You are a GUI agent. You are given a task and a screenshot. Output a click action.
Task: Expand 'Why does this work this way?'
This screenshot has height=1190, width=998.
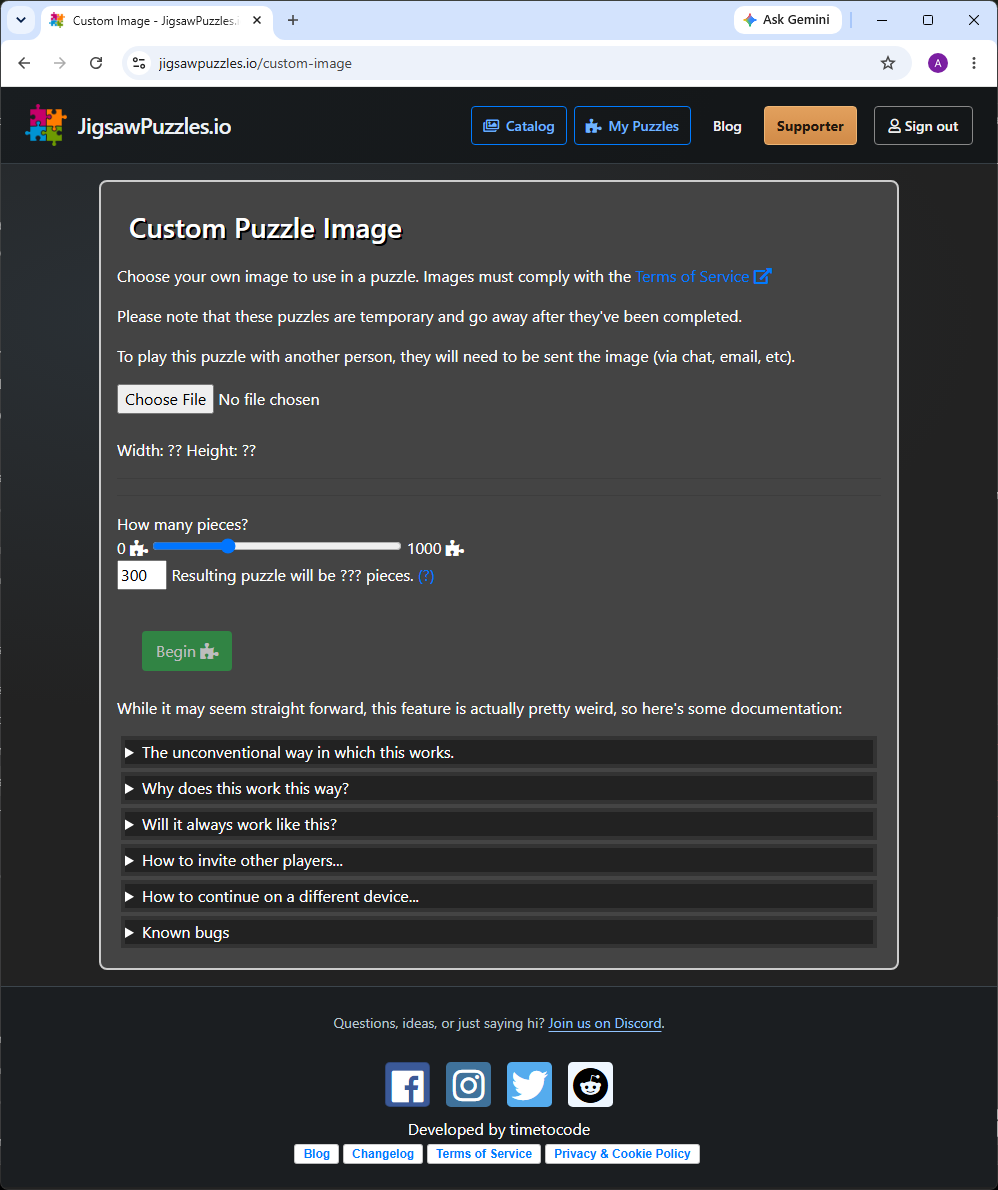click(x=499, y=789)
